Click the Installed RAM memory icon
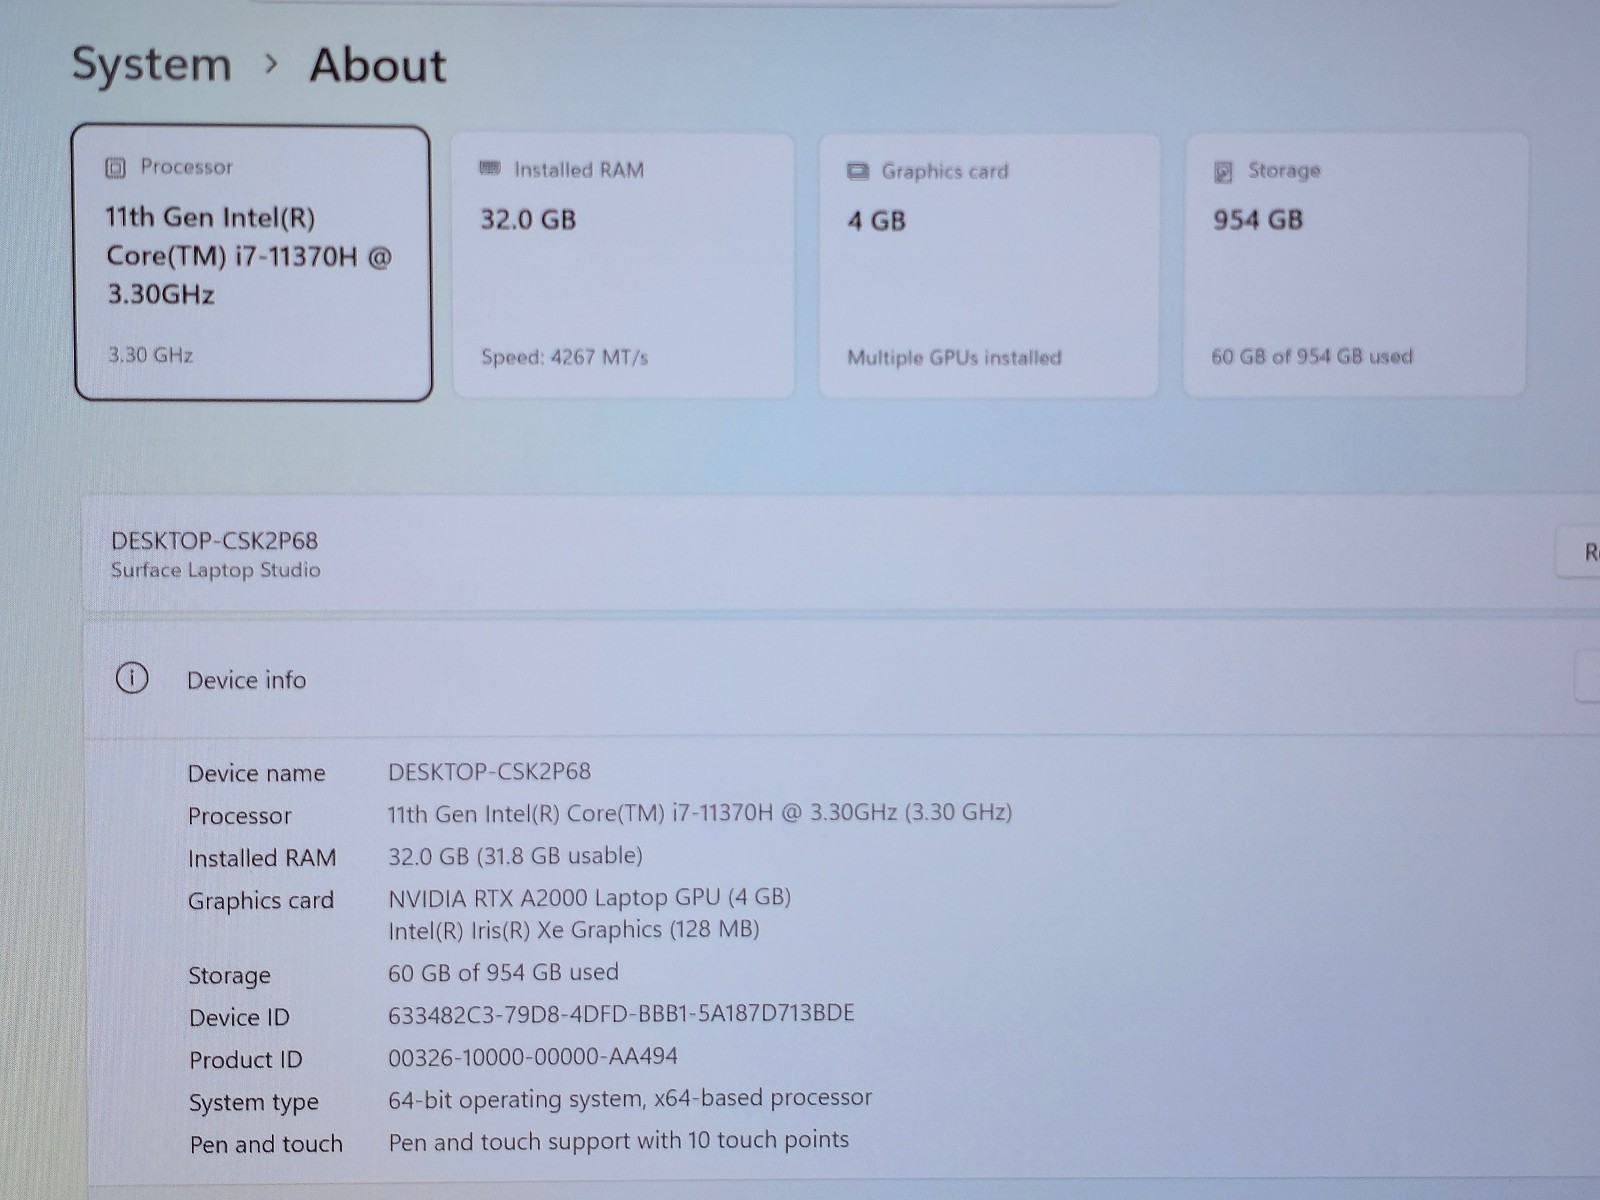1600x1200 pixels. [x=490, y=168]
